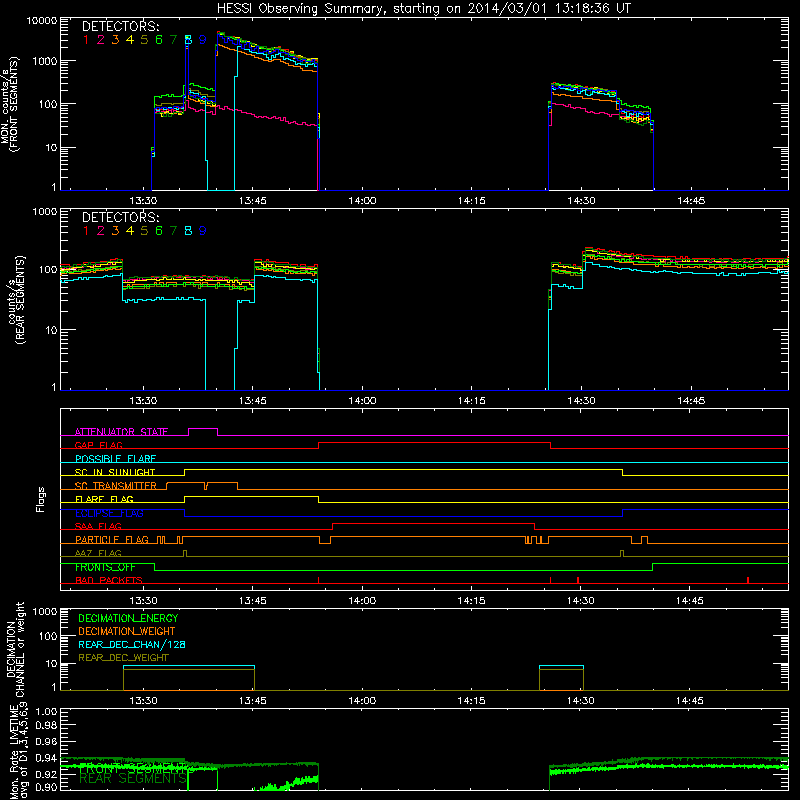Click the 0.92 livetime tick label
The width and height of the screenshot is (800, 800).
click(46, 774)
